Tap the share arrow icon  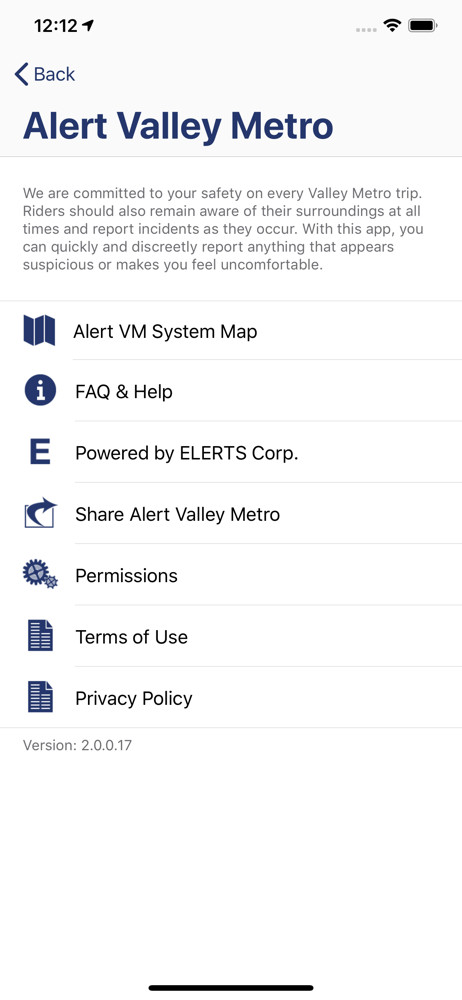click(x=40, y=513)
